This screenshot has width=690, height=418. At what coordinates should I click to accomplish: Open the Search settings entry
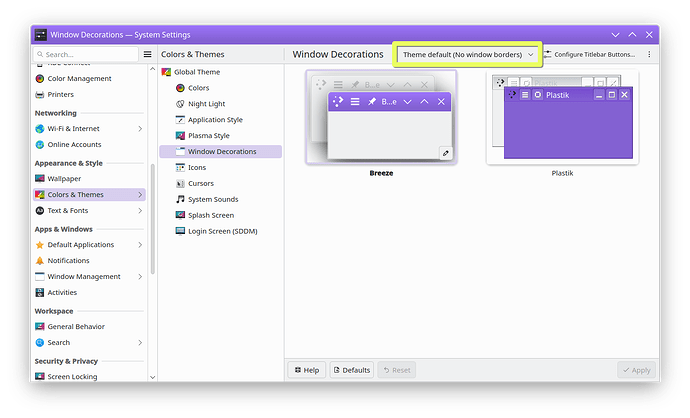click(89, 342)
